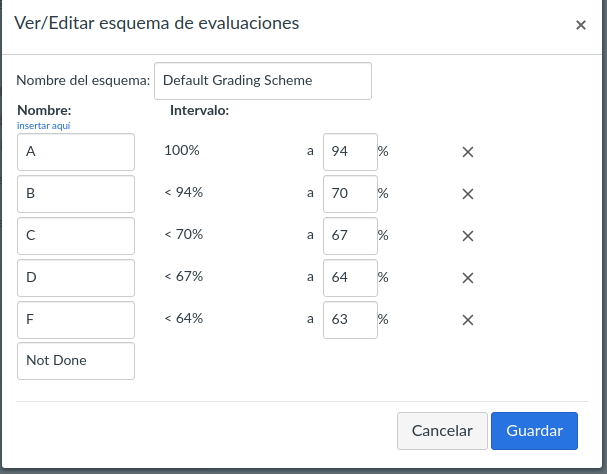This screenshot has height=474, width=607.
Task: Delete the D grade row
Action: (467, 278)
